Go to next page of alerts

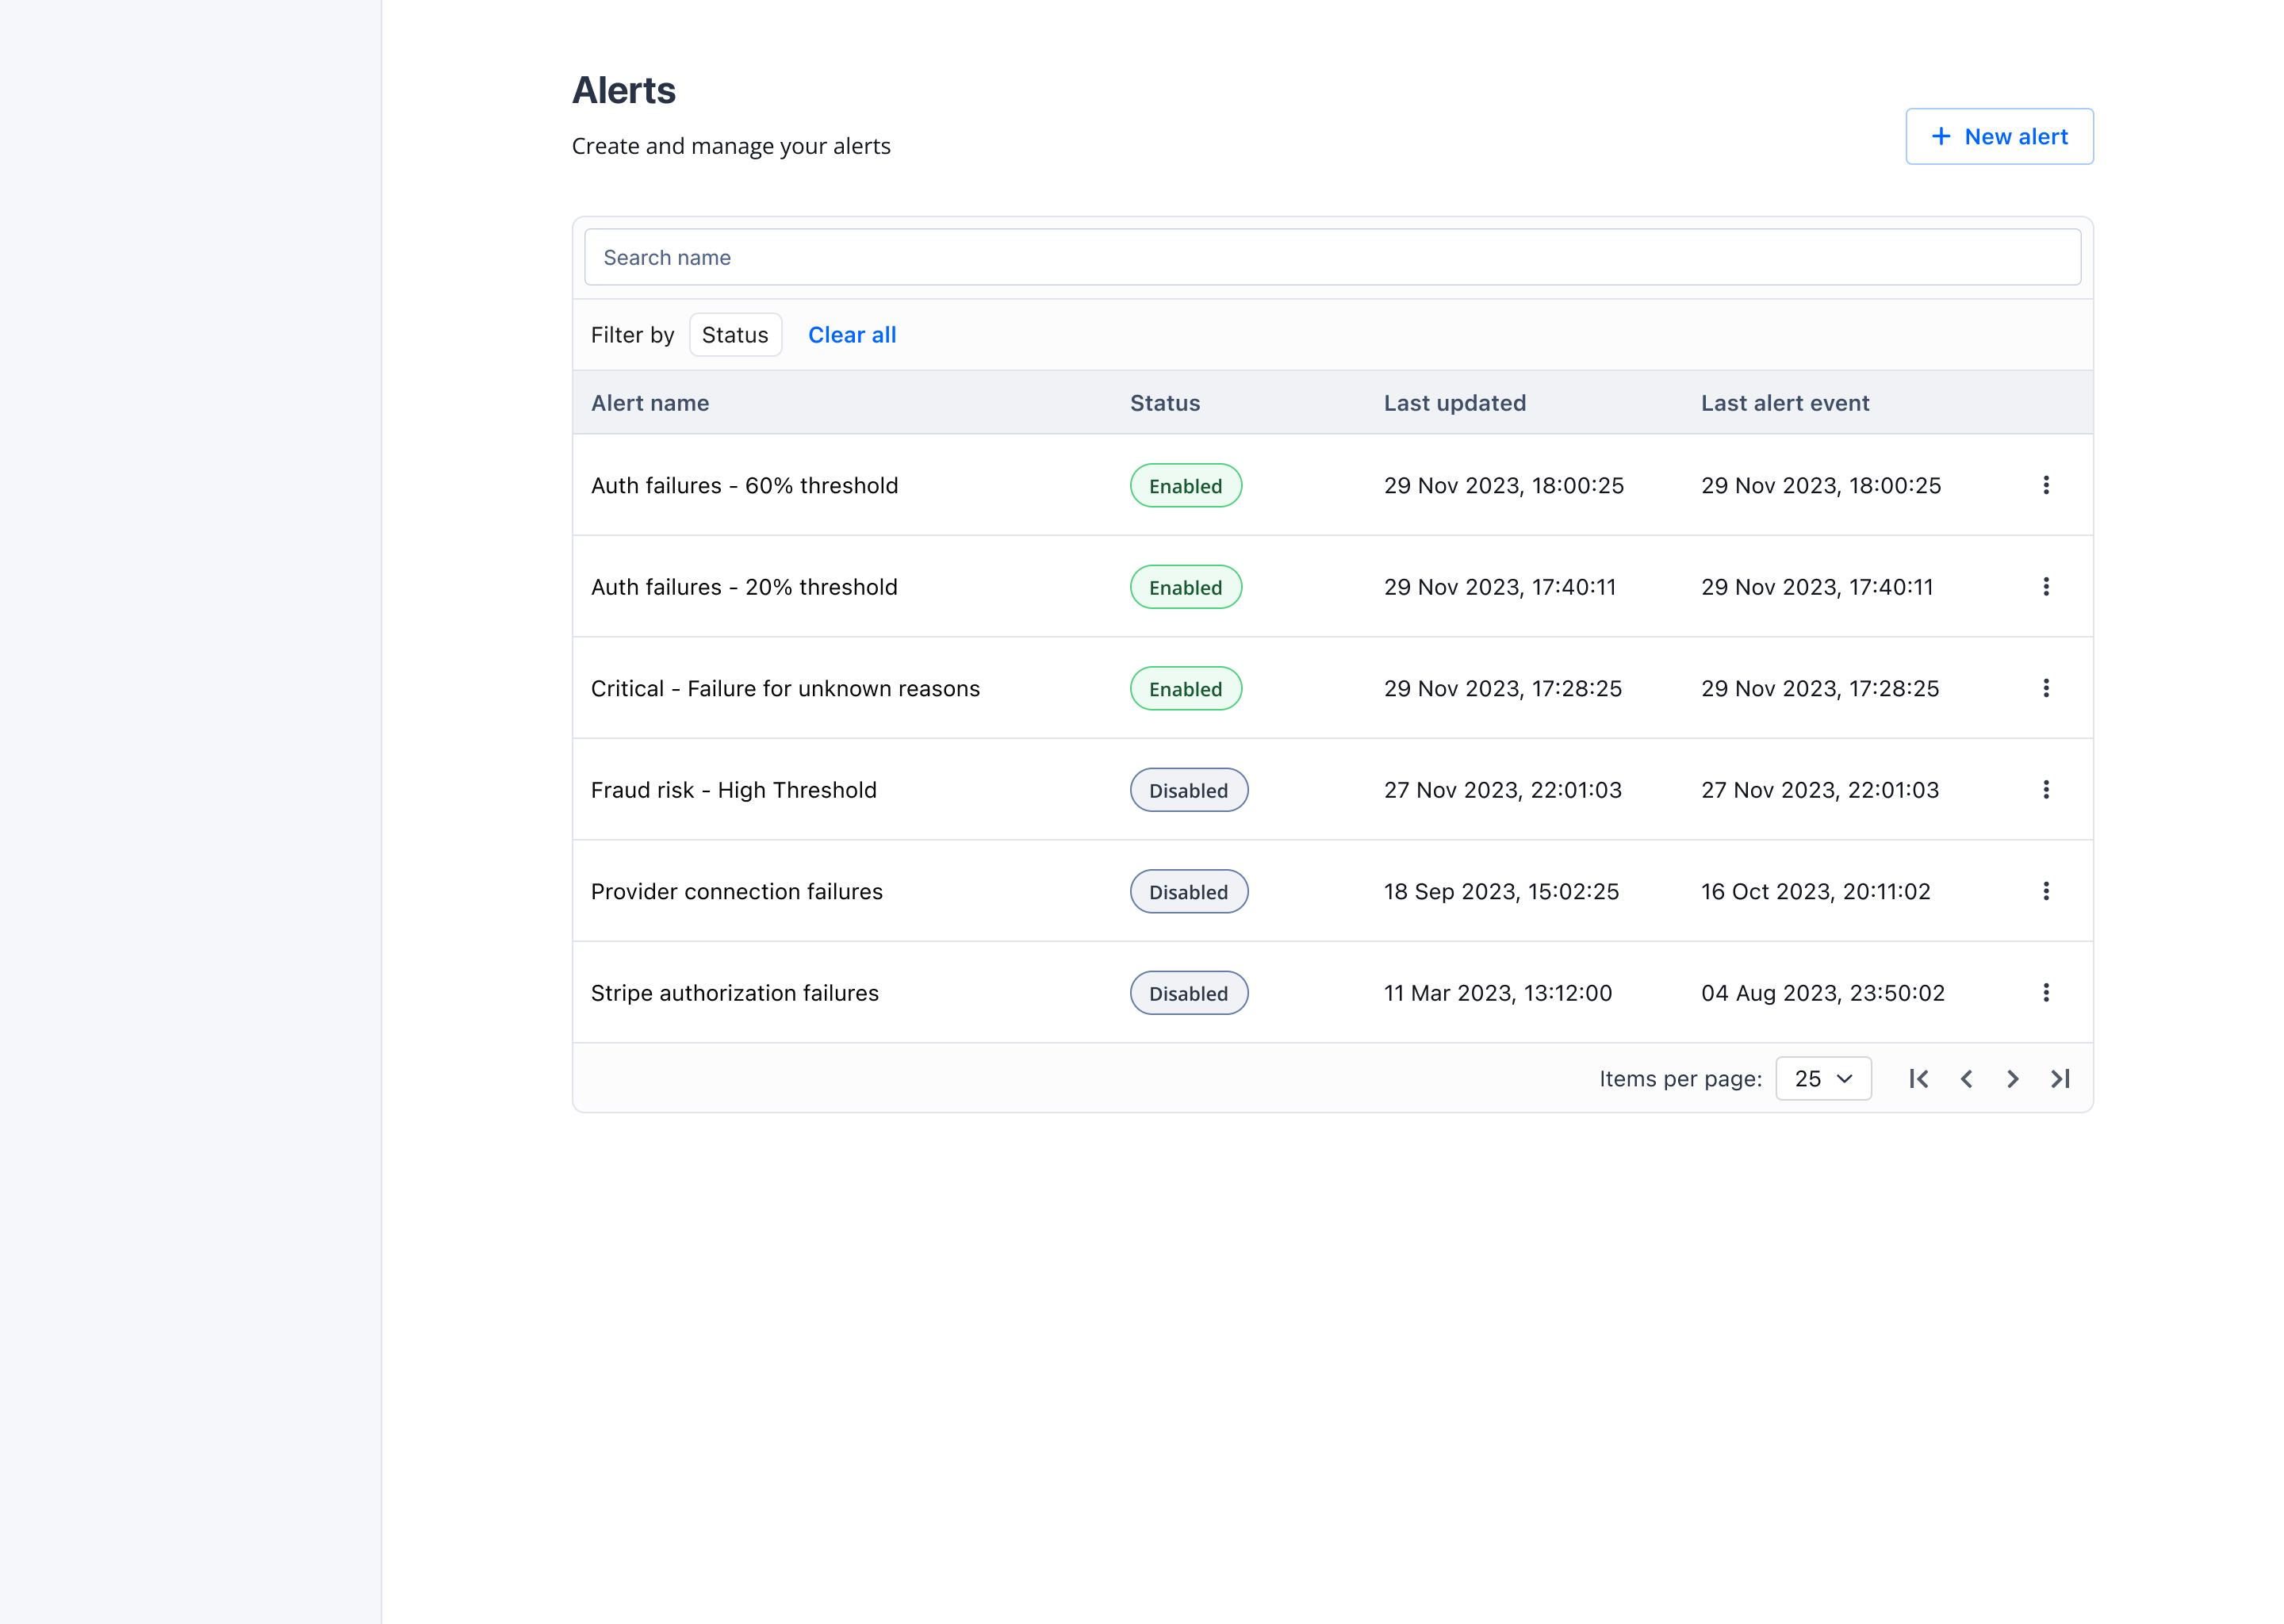point(2013,1079)
